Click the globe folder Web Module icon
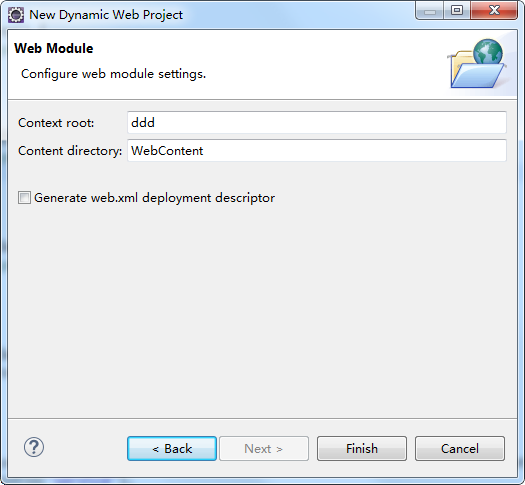This screenshot has height=485, width=525. [x=477, y=64]
